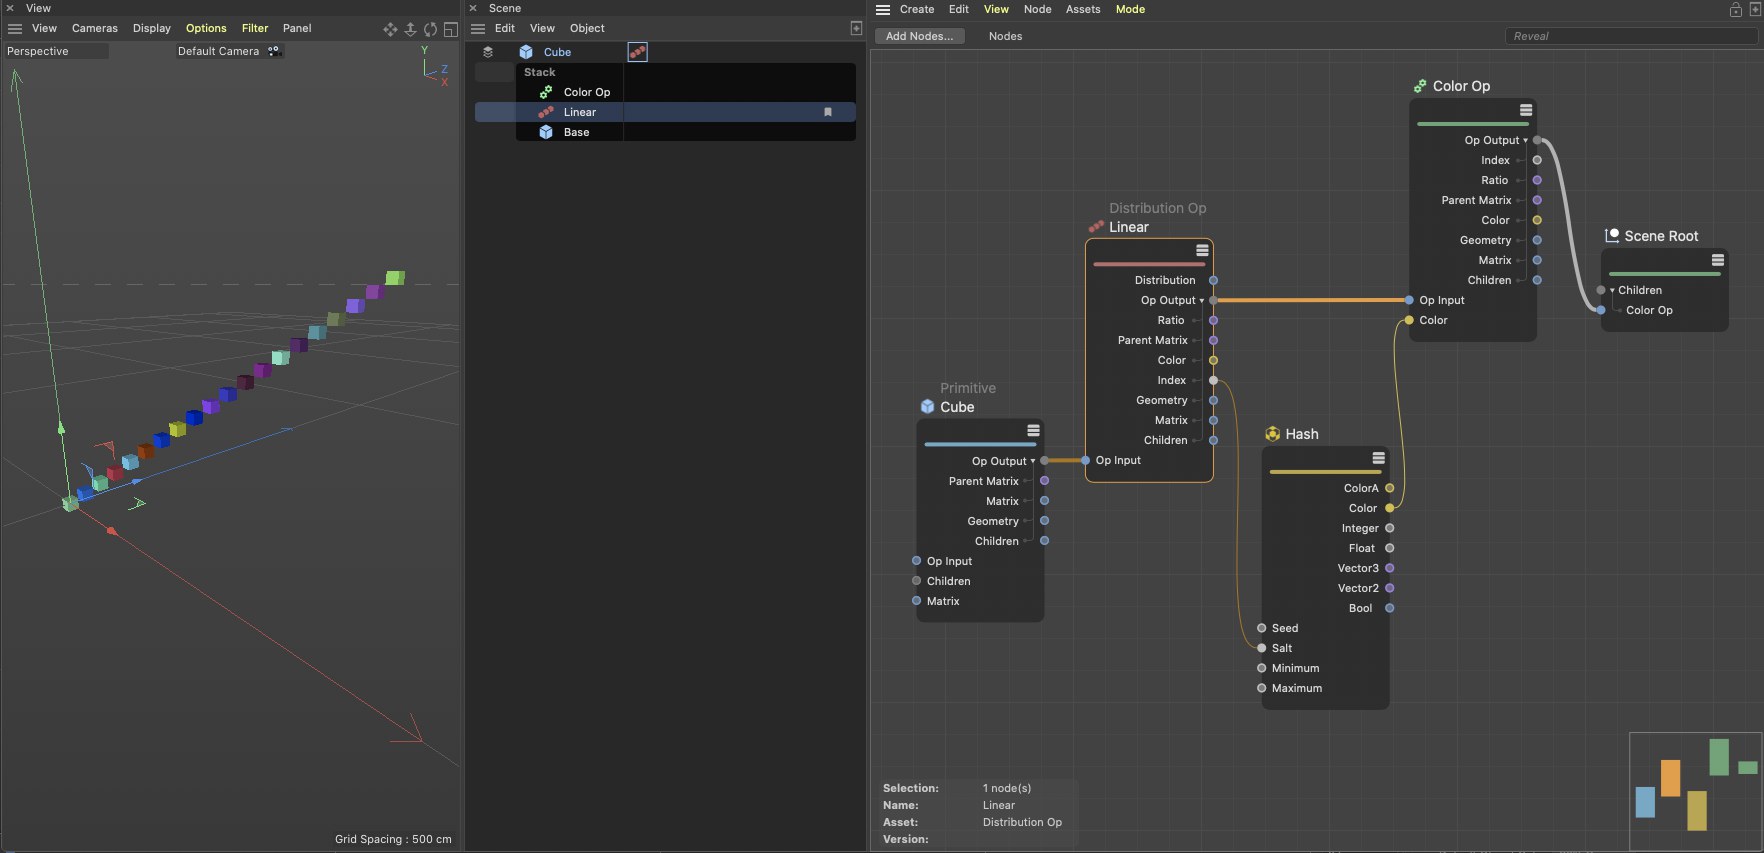Click the new panel icon in Scene header
The image size is (1764, 853).
click(856, 28)
